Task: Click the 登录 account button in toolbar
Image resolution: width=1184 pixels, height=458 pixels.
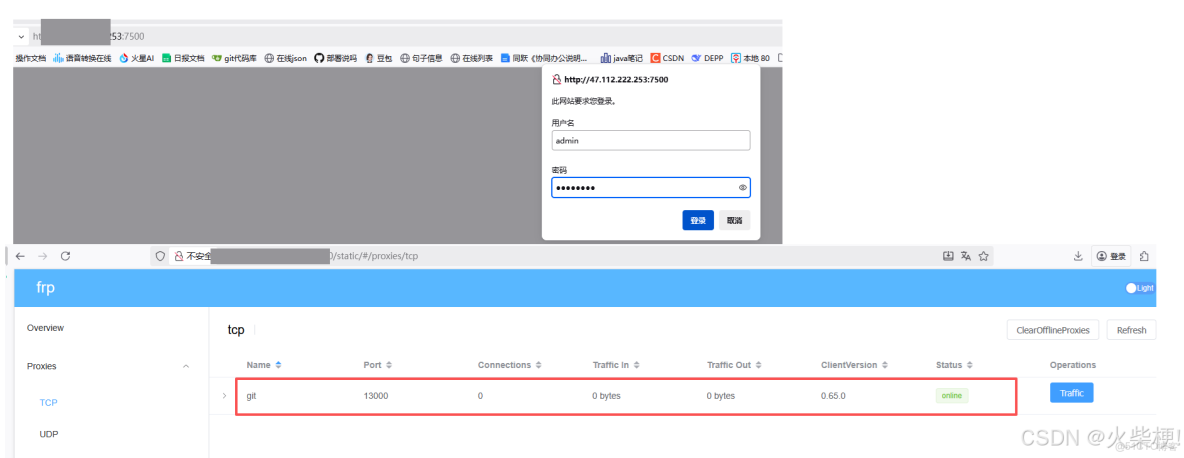Action: [1111, 257]
